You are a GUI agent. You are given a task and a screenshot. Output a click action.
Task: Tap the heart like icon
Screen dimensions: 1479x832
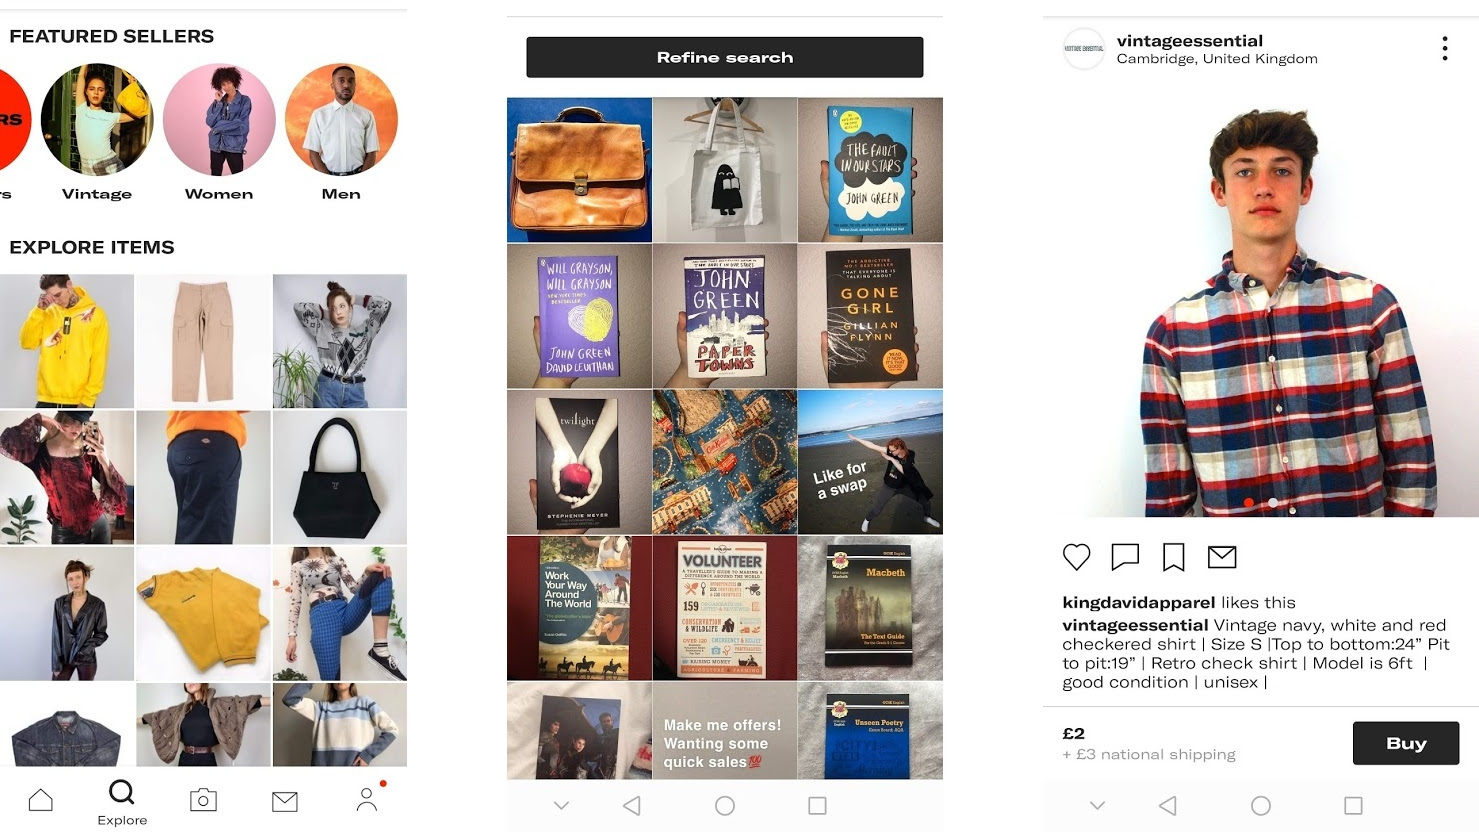pyautogui.click(x=1076, y=557)
